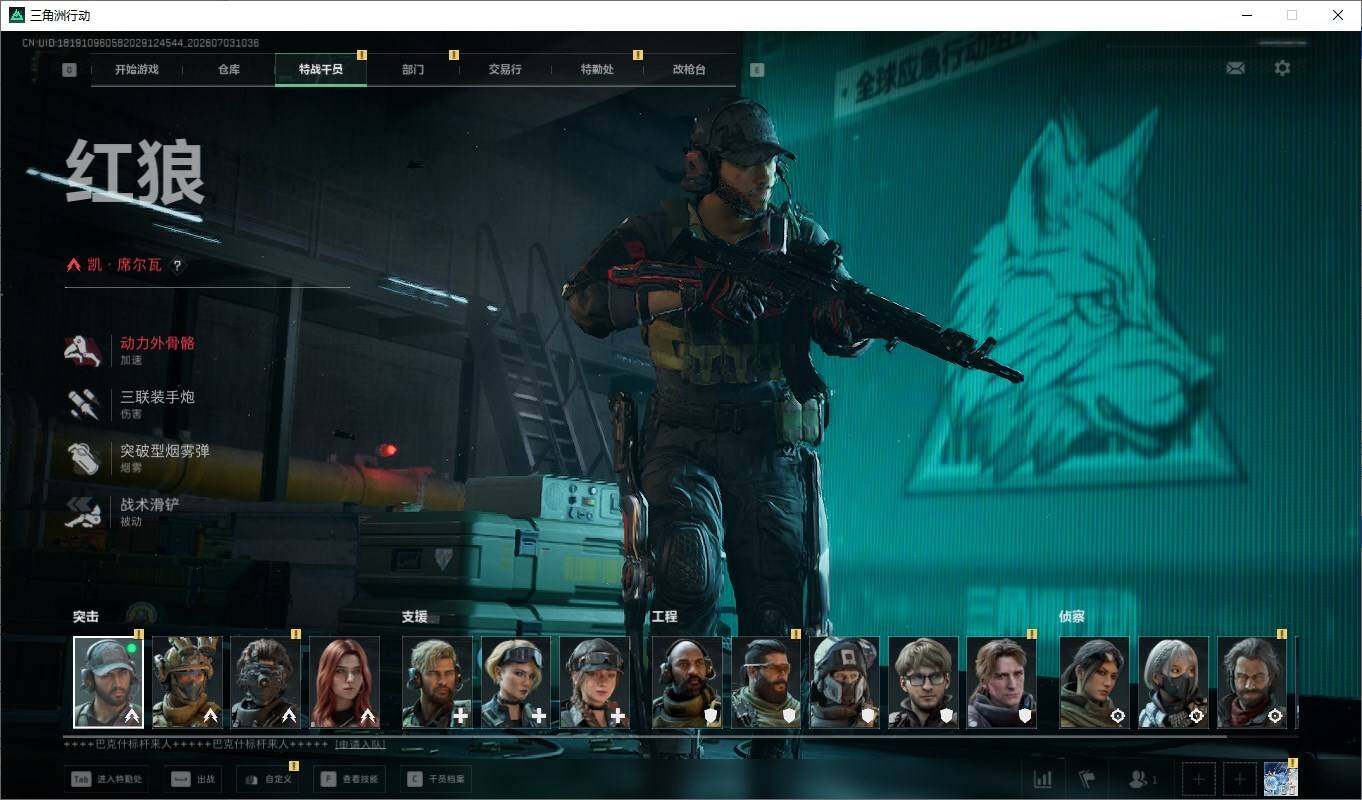Select the red-haired woman assault operator
Viewport: 1362px width, 800px height.
coord(345,682)
